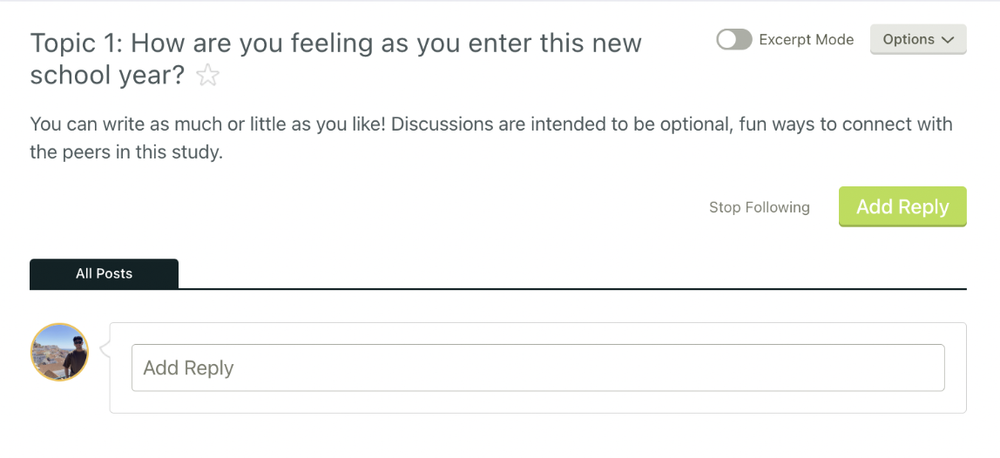The image size is (1000, 458).
Task: Star the Topic 1 discussion as favorite
Action: coord(208,76)
